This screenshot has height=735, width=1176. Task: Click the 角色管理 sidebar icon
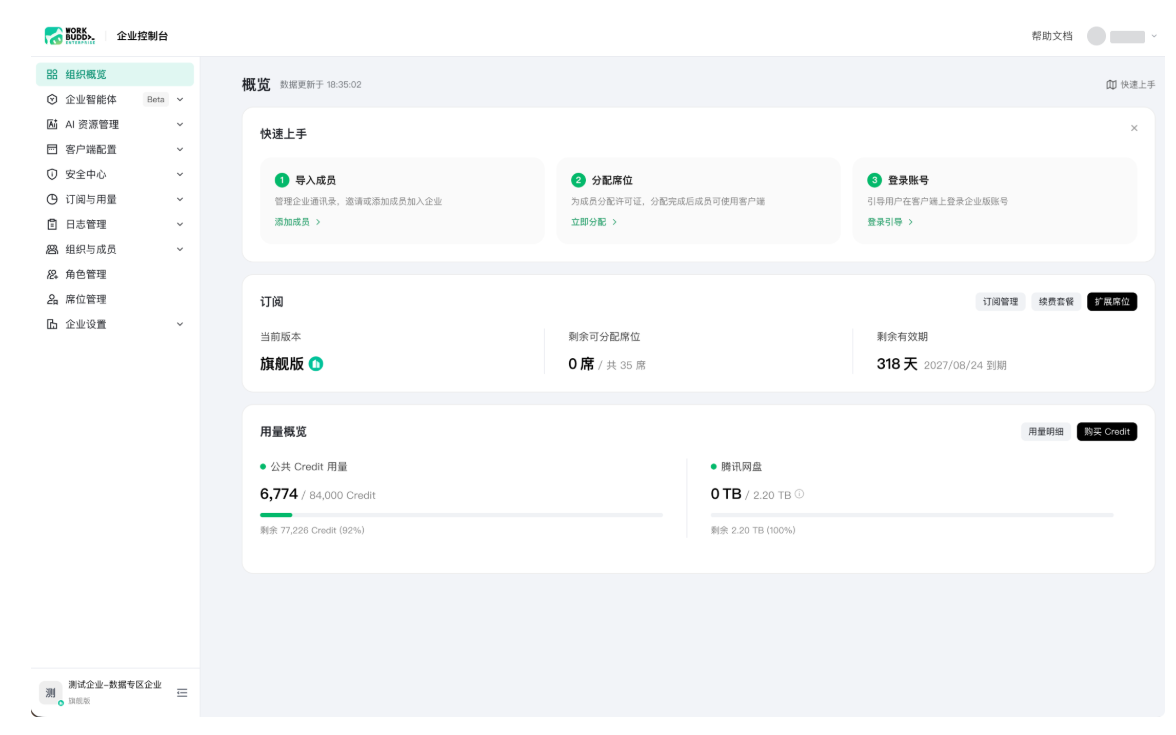[x=52, y=274]
